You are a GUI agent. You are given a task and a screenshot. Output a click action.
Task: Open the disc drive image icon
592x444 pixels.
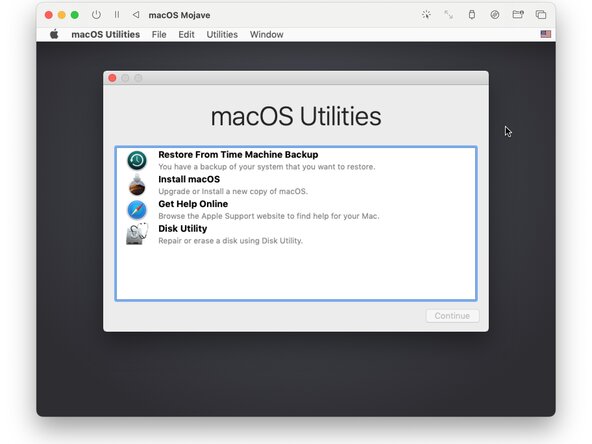click(x=495, y=15)
